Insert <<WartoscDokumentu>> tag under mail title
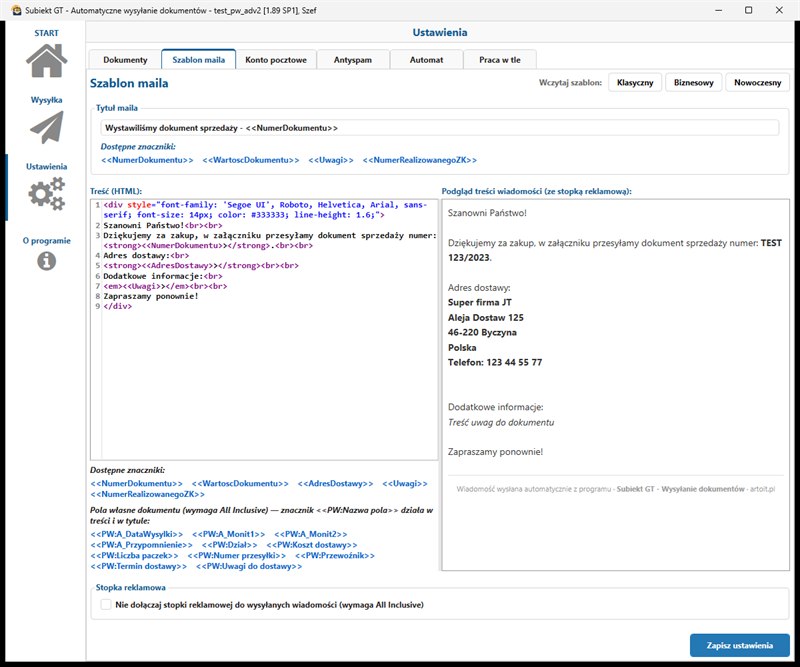Viewport: 800px width, 667px height. 251,160
